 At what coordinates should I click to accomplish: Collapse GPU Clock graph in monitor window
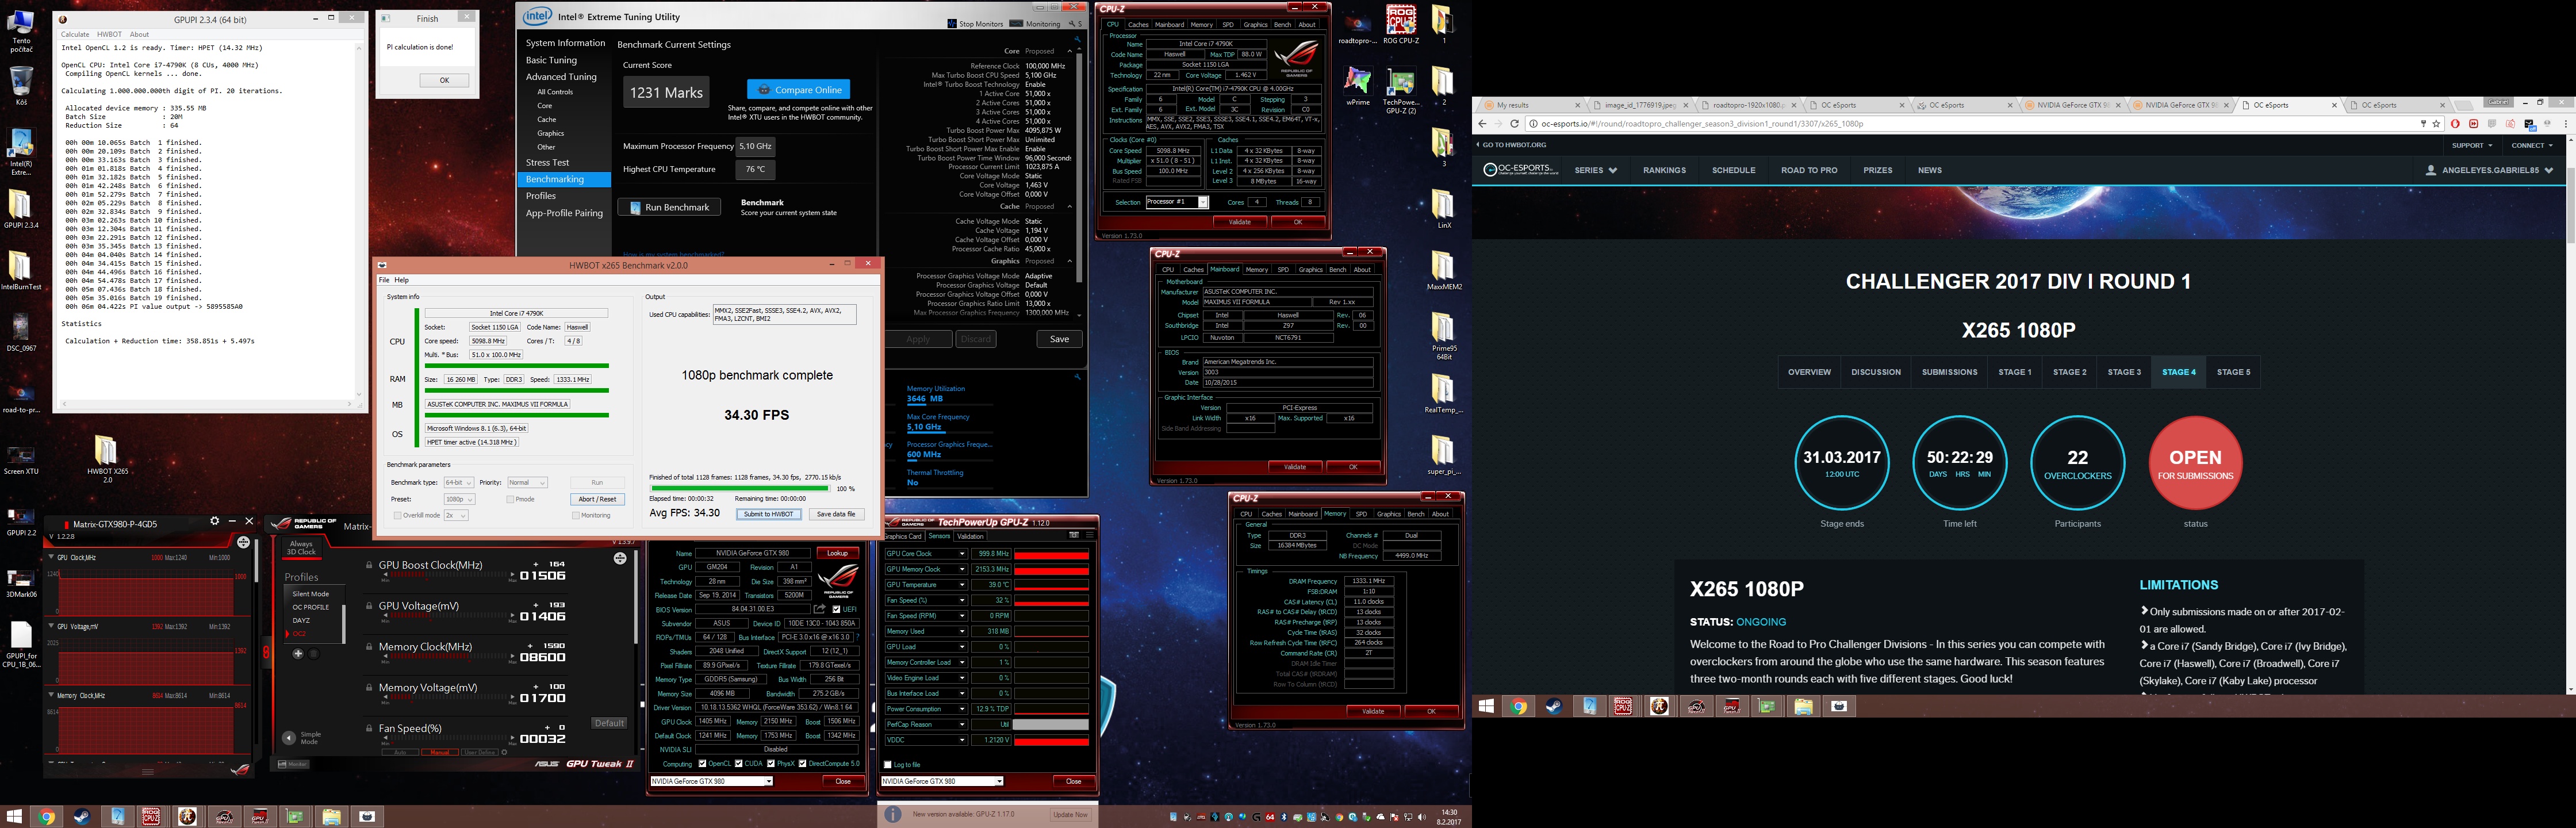(51, 557)
